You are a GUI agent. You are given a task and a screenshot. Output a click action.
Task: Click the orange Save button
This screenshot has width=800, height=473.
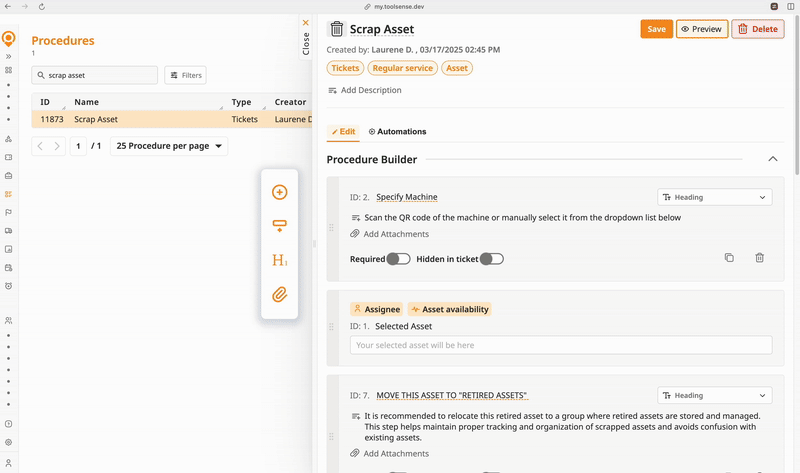(656, 29)
